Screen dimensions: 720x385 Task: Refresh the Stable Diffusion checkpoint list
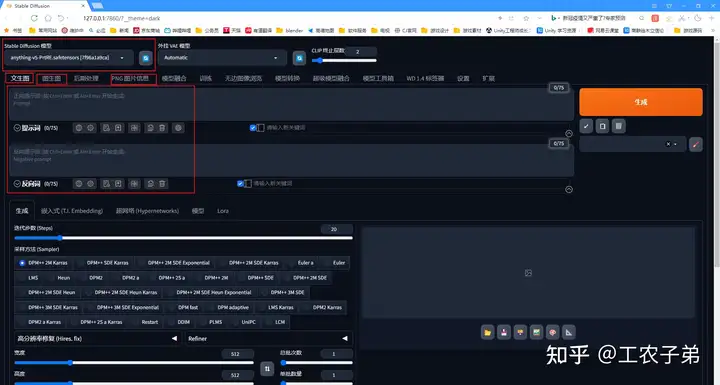click(x=146, y=58)
